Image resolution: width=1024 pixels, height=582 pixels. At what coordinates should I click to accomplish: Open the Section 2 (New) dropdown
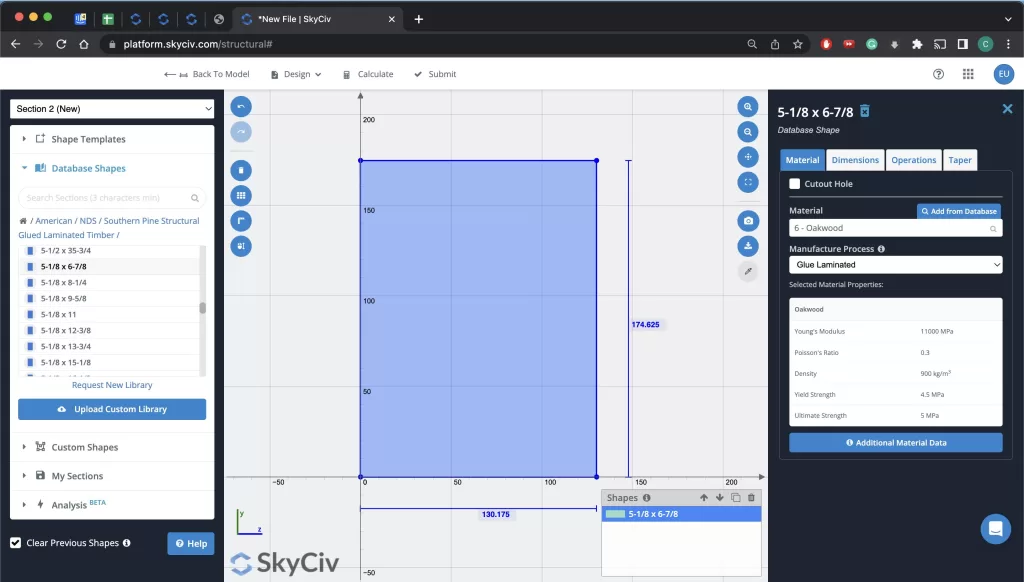[x=112, y=109]
